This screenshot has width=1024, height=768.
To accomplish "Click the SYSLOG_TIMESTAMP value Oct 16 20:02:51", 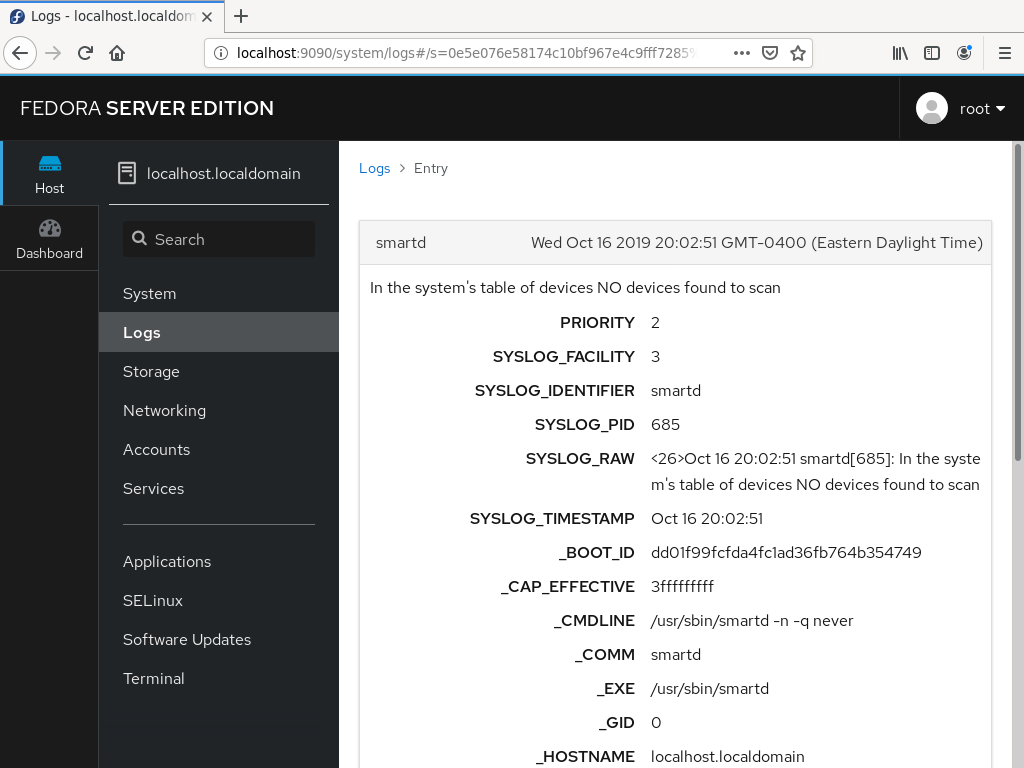I will pos(707,519).
